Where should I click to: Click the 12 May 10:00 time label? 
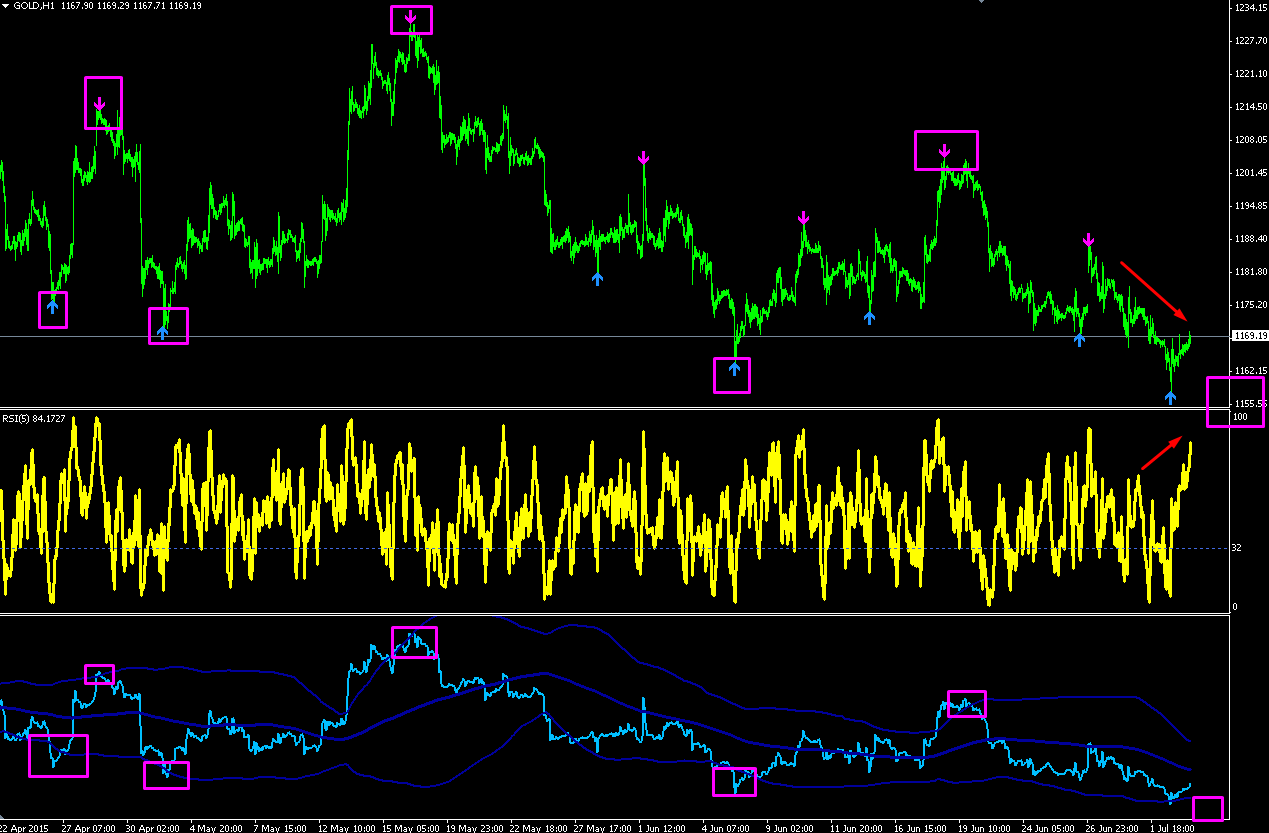click(x=346, y=827)
